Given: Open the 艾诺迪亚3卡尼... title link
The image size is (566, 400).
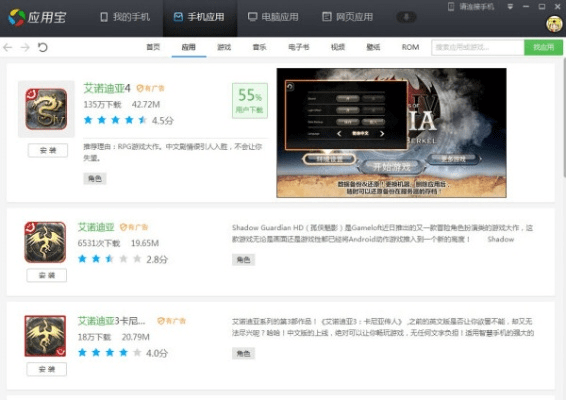Looking at the screenshot, I should 112,321.
